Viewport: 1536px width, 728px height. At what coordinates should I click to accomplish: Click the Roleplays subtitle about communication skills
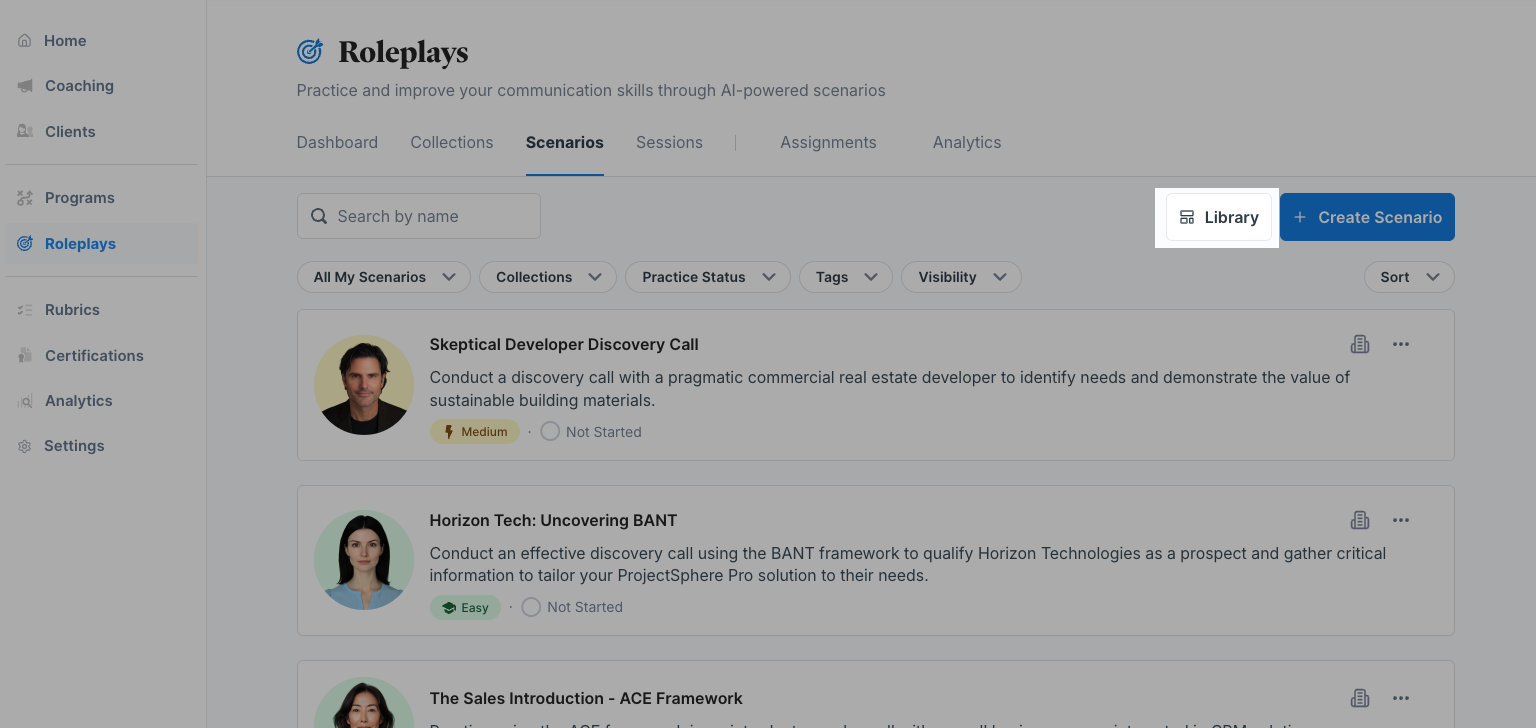591,90
